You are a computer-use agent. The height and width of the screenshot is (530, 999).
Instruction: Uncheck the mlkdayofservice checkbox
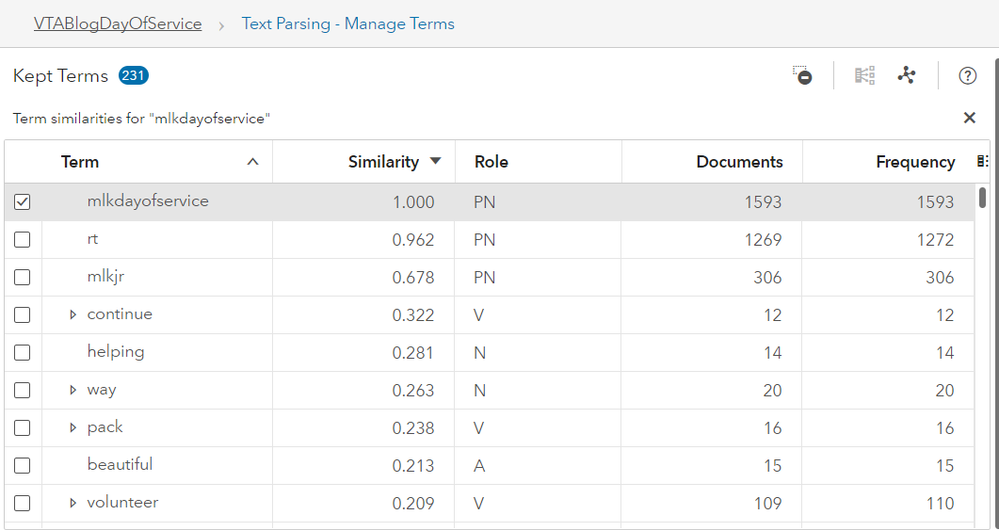(22, 202)
